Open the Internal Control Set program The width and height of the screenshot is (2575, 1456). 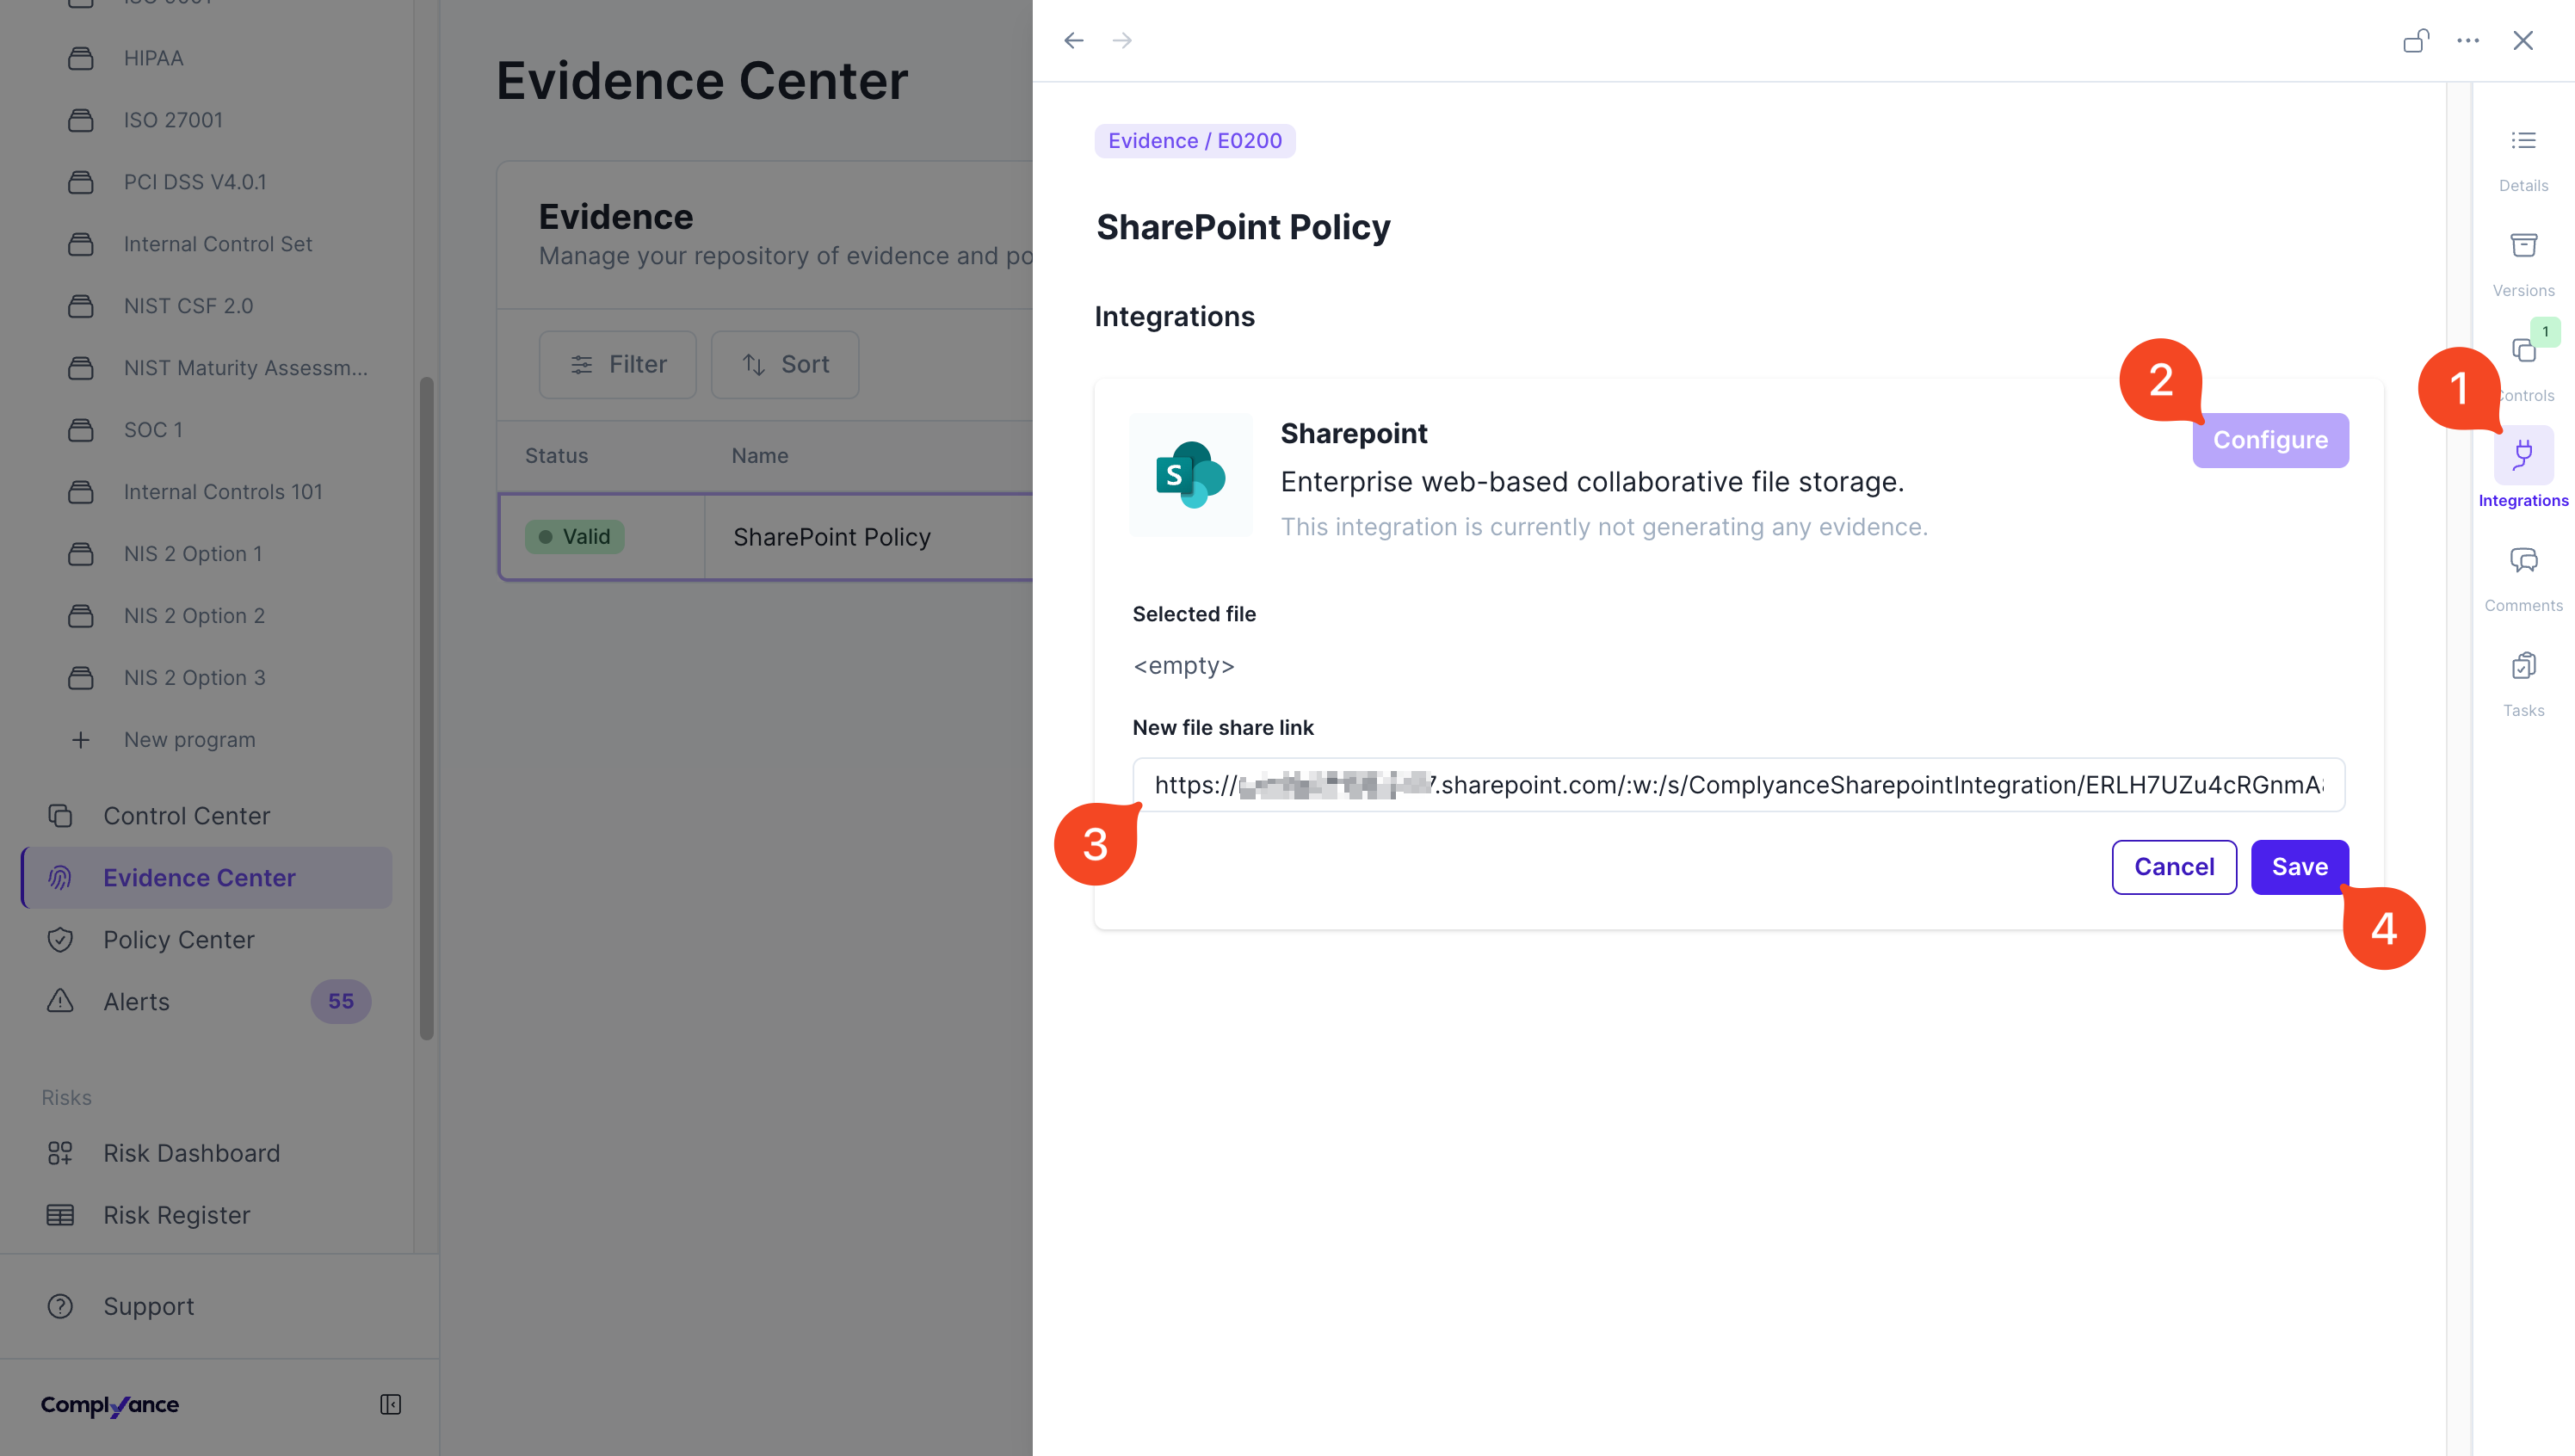coord(218,244)
